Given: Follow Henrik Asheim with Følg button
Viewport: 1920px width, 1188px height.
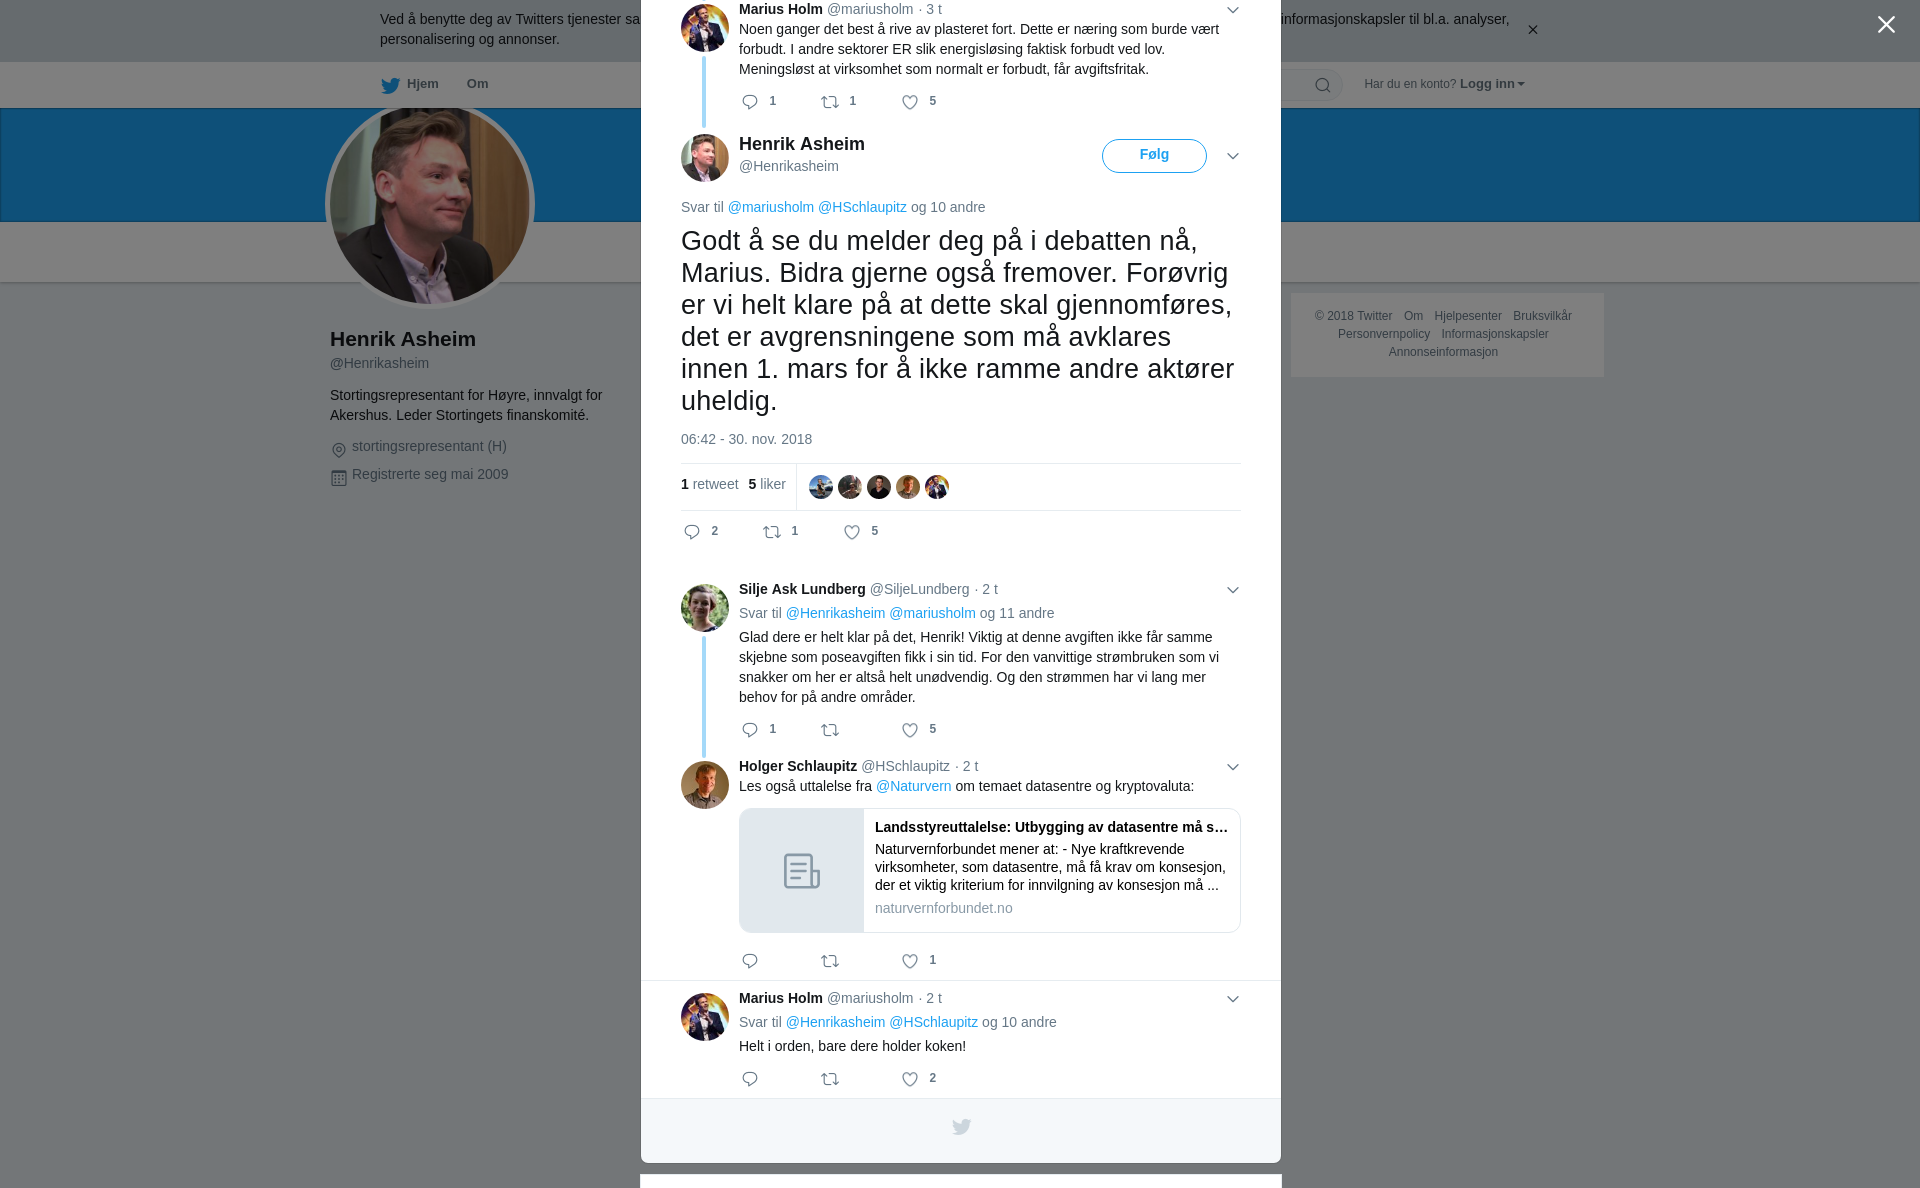Looking at the screenshot, I should (x=1154, y=156).
